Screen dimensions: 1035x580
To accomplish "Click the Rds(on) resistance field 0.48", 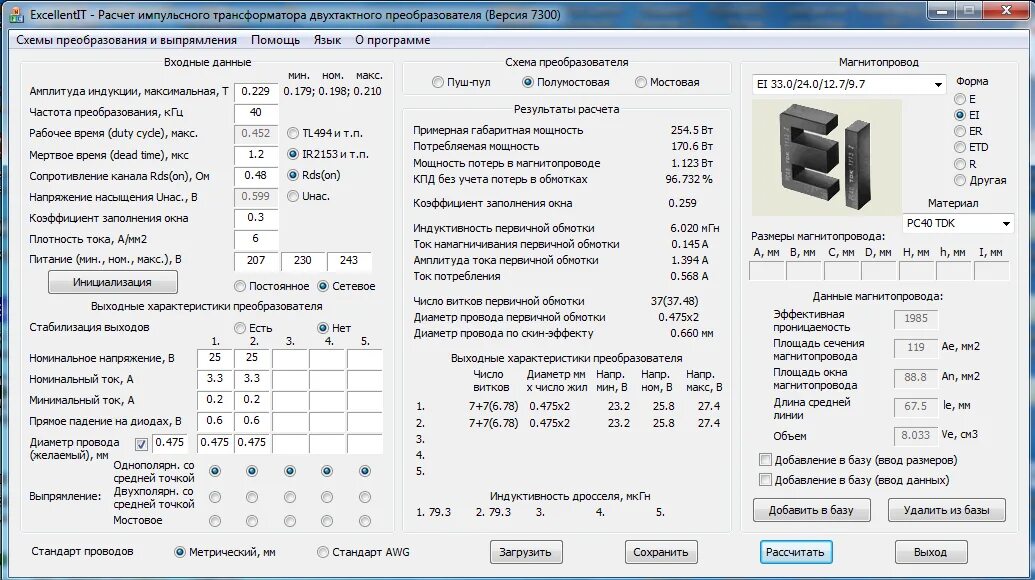I will [256, 176].
